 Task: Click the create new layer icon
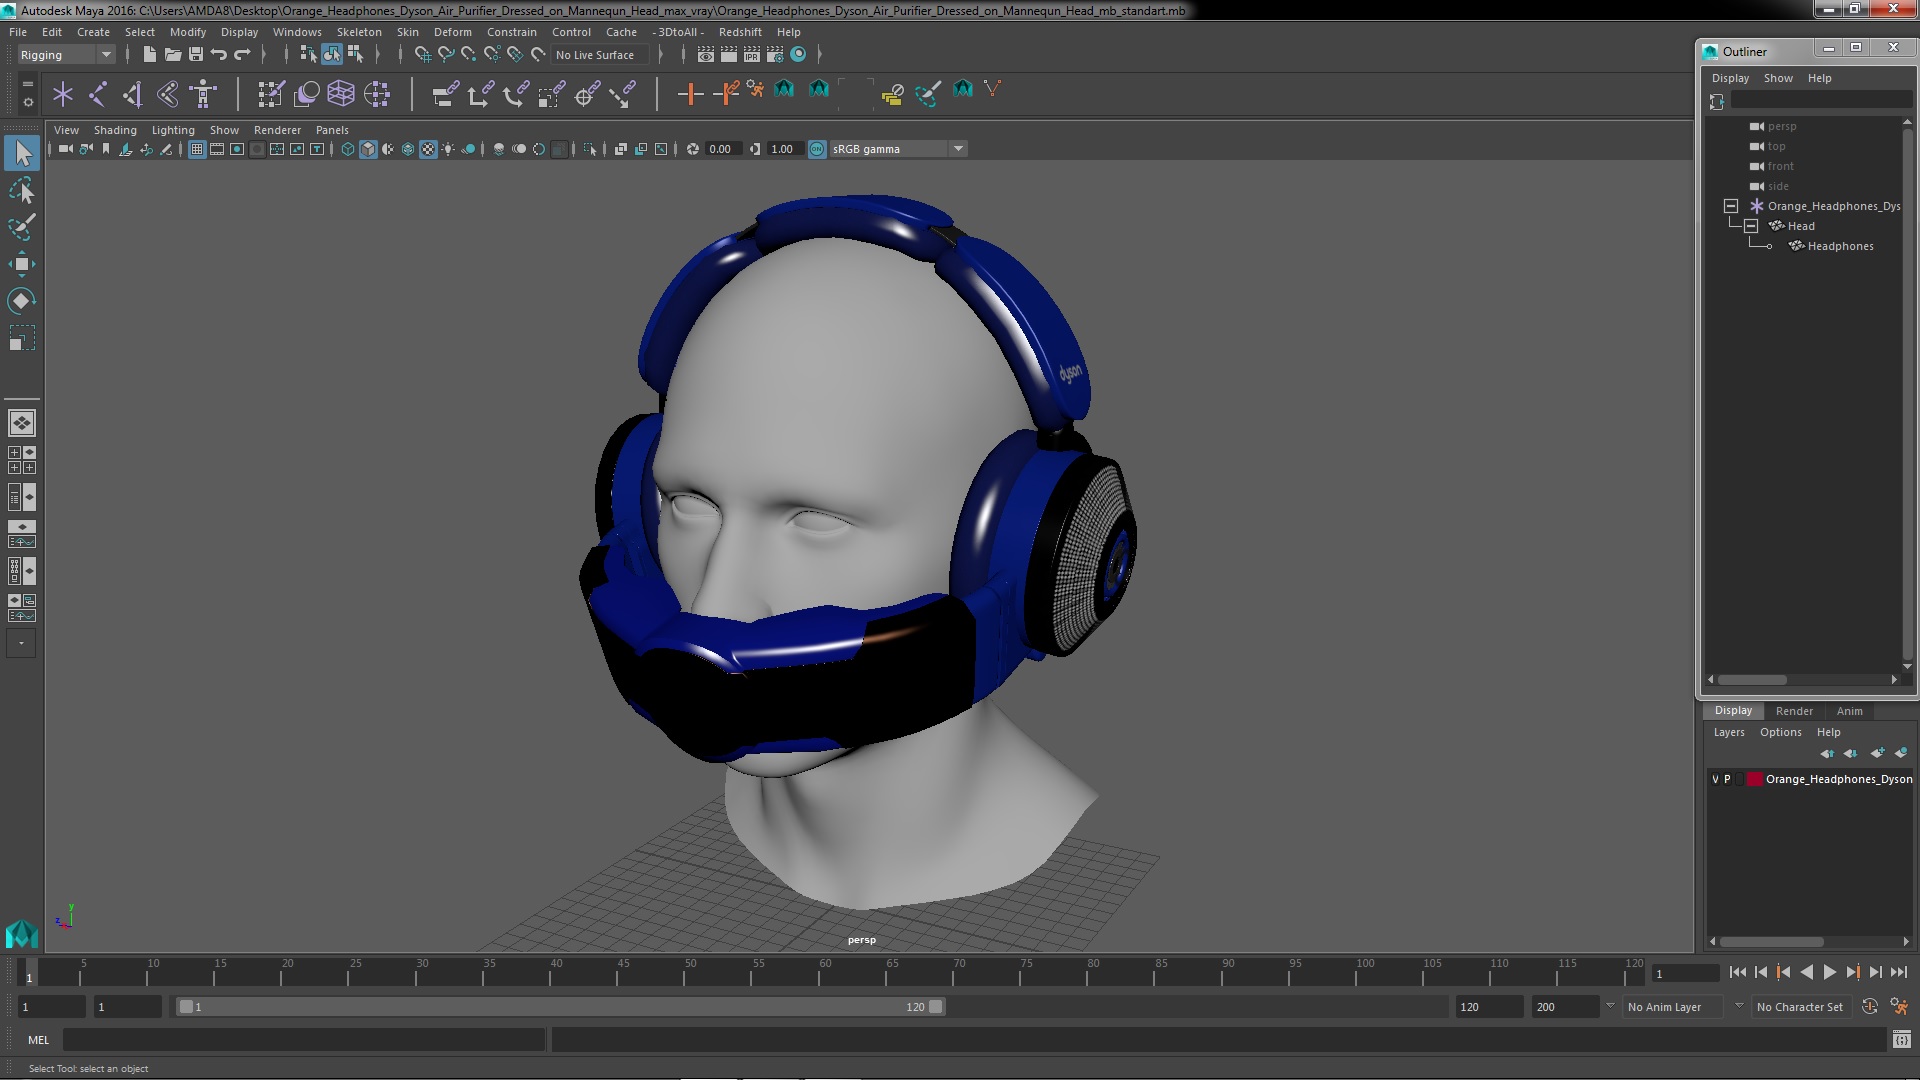(1877, 753)
